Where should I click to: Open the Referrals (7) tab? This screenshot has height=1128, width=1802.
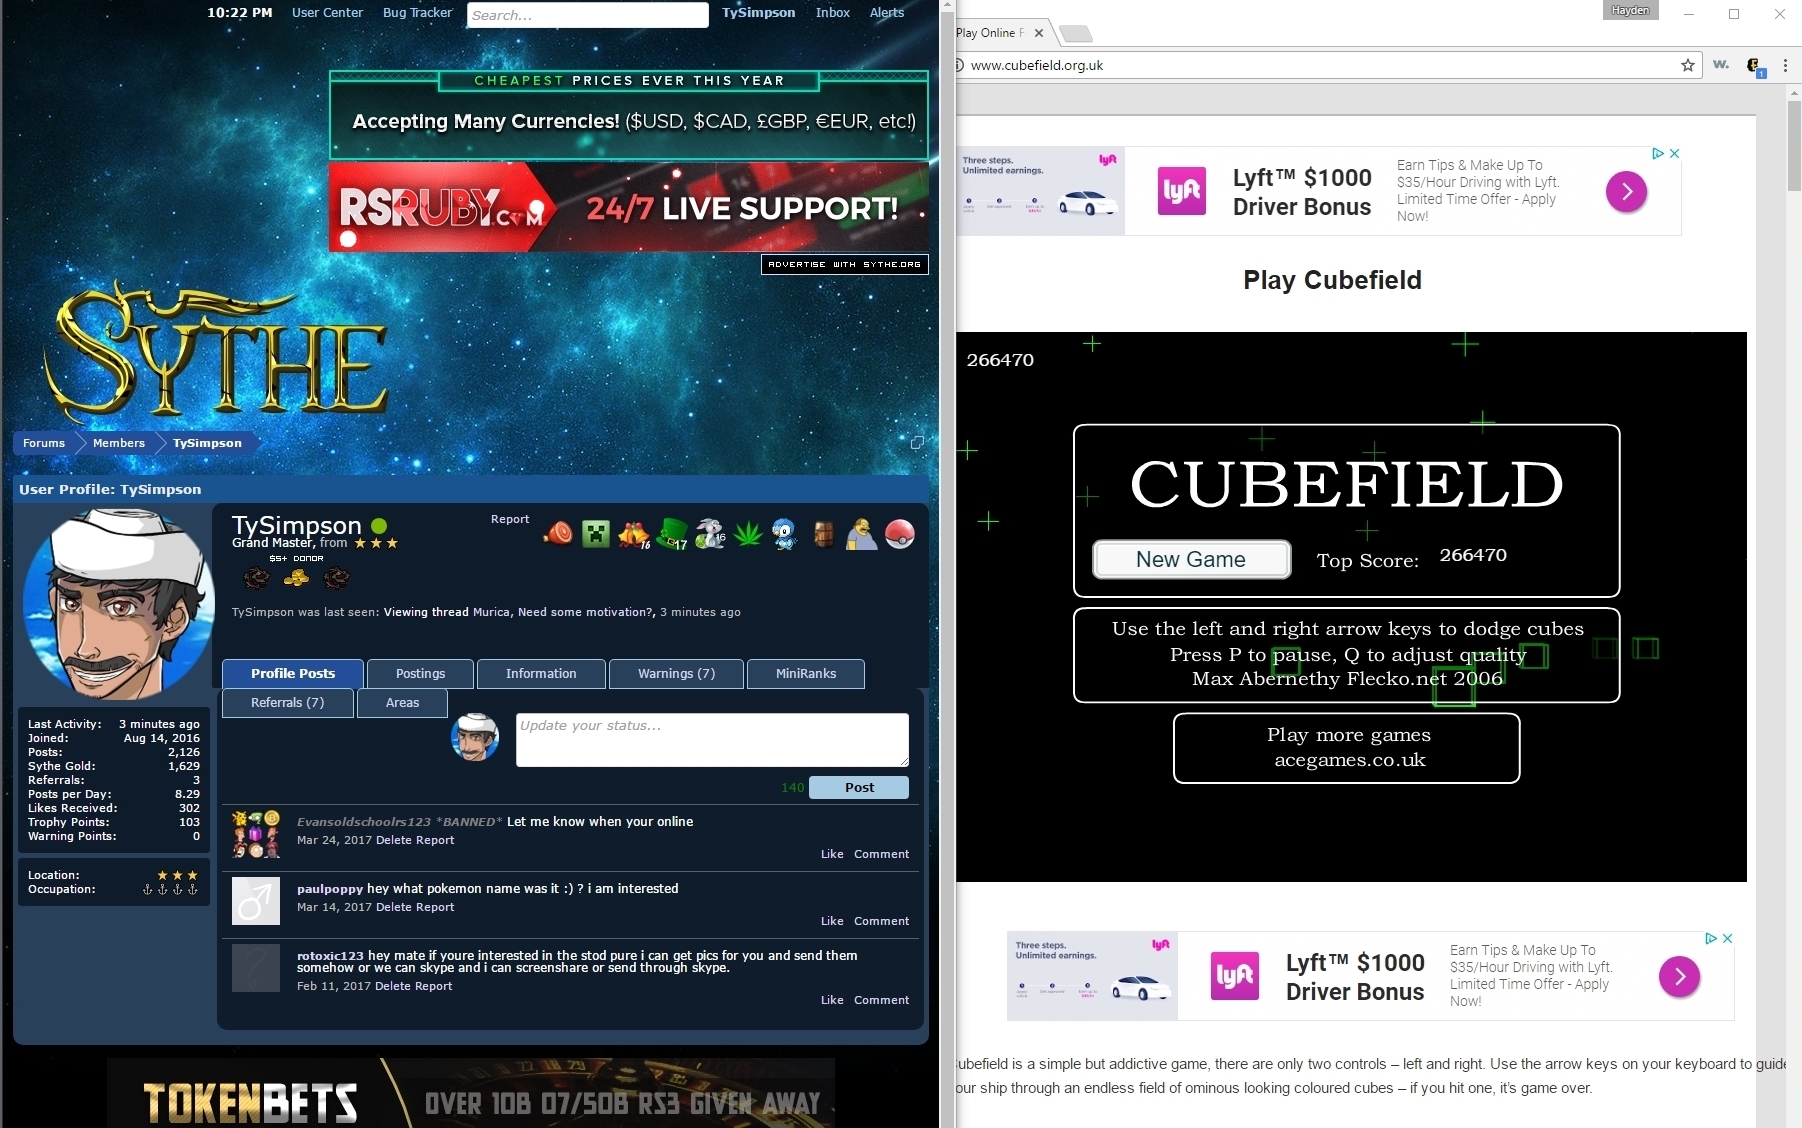(287, 702)
